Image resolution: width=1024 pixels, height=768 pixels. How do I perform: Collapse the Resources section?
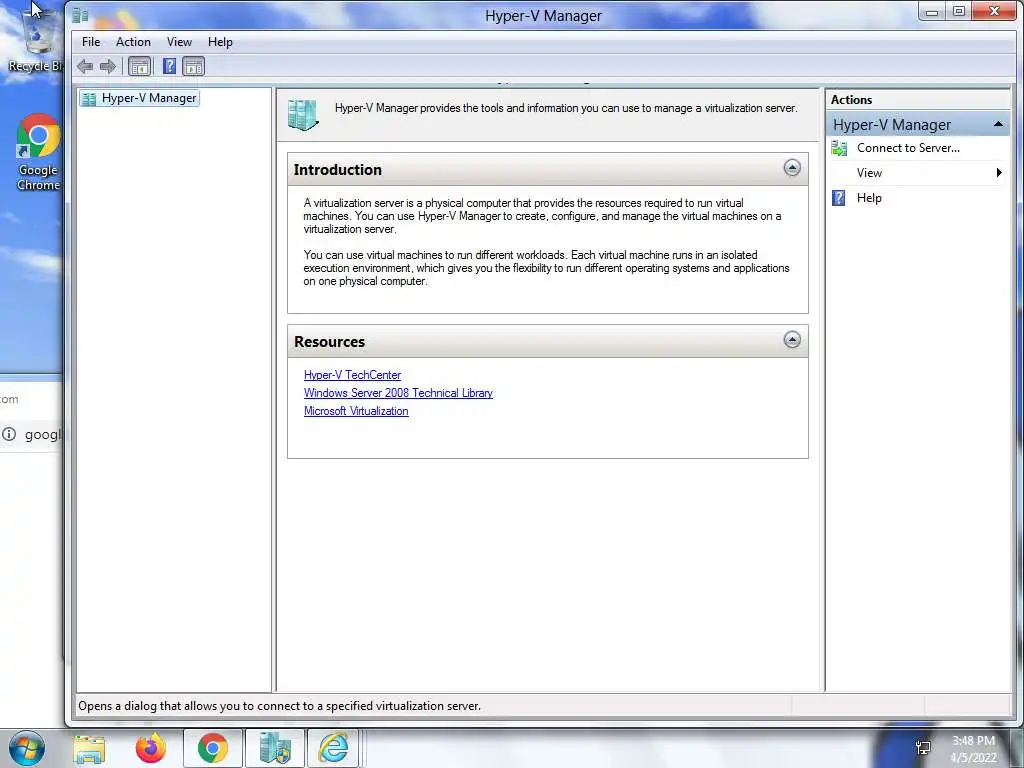click(x=792, y=340)
